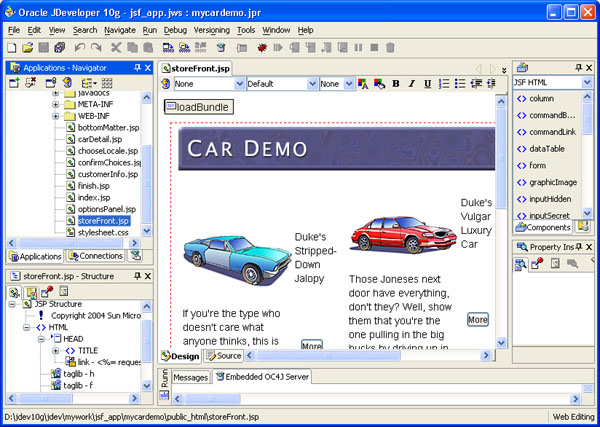Select the commandLink component
This screenshot has height=427, width=600.
tap(546, 132)
